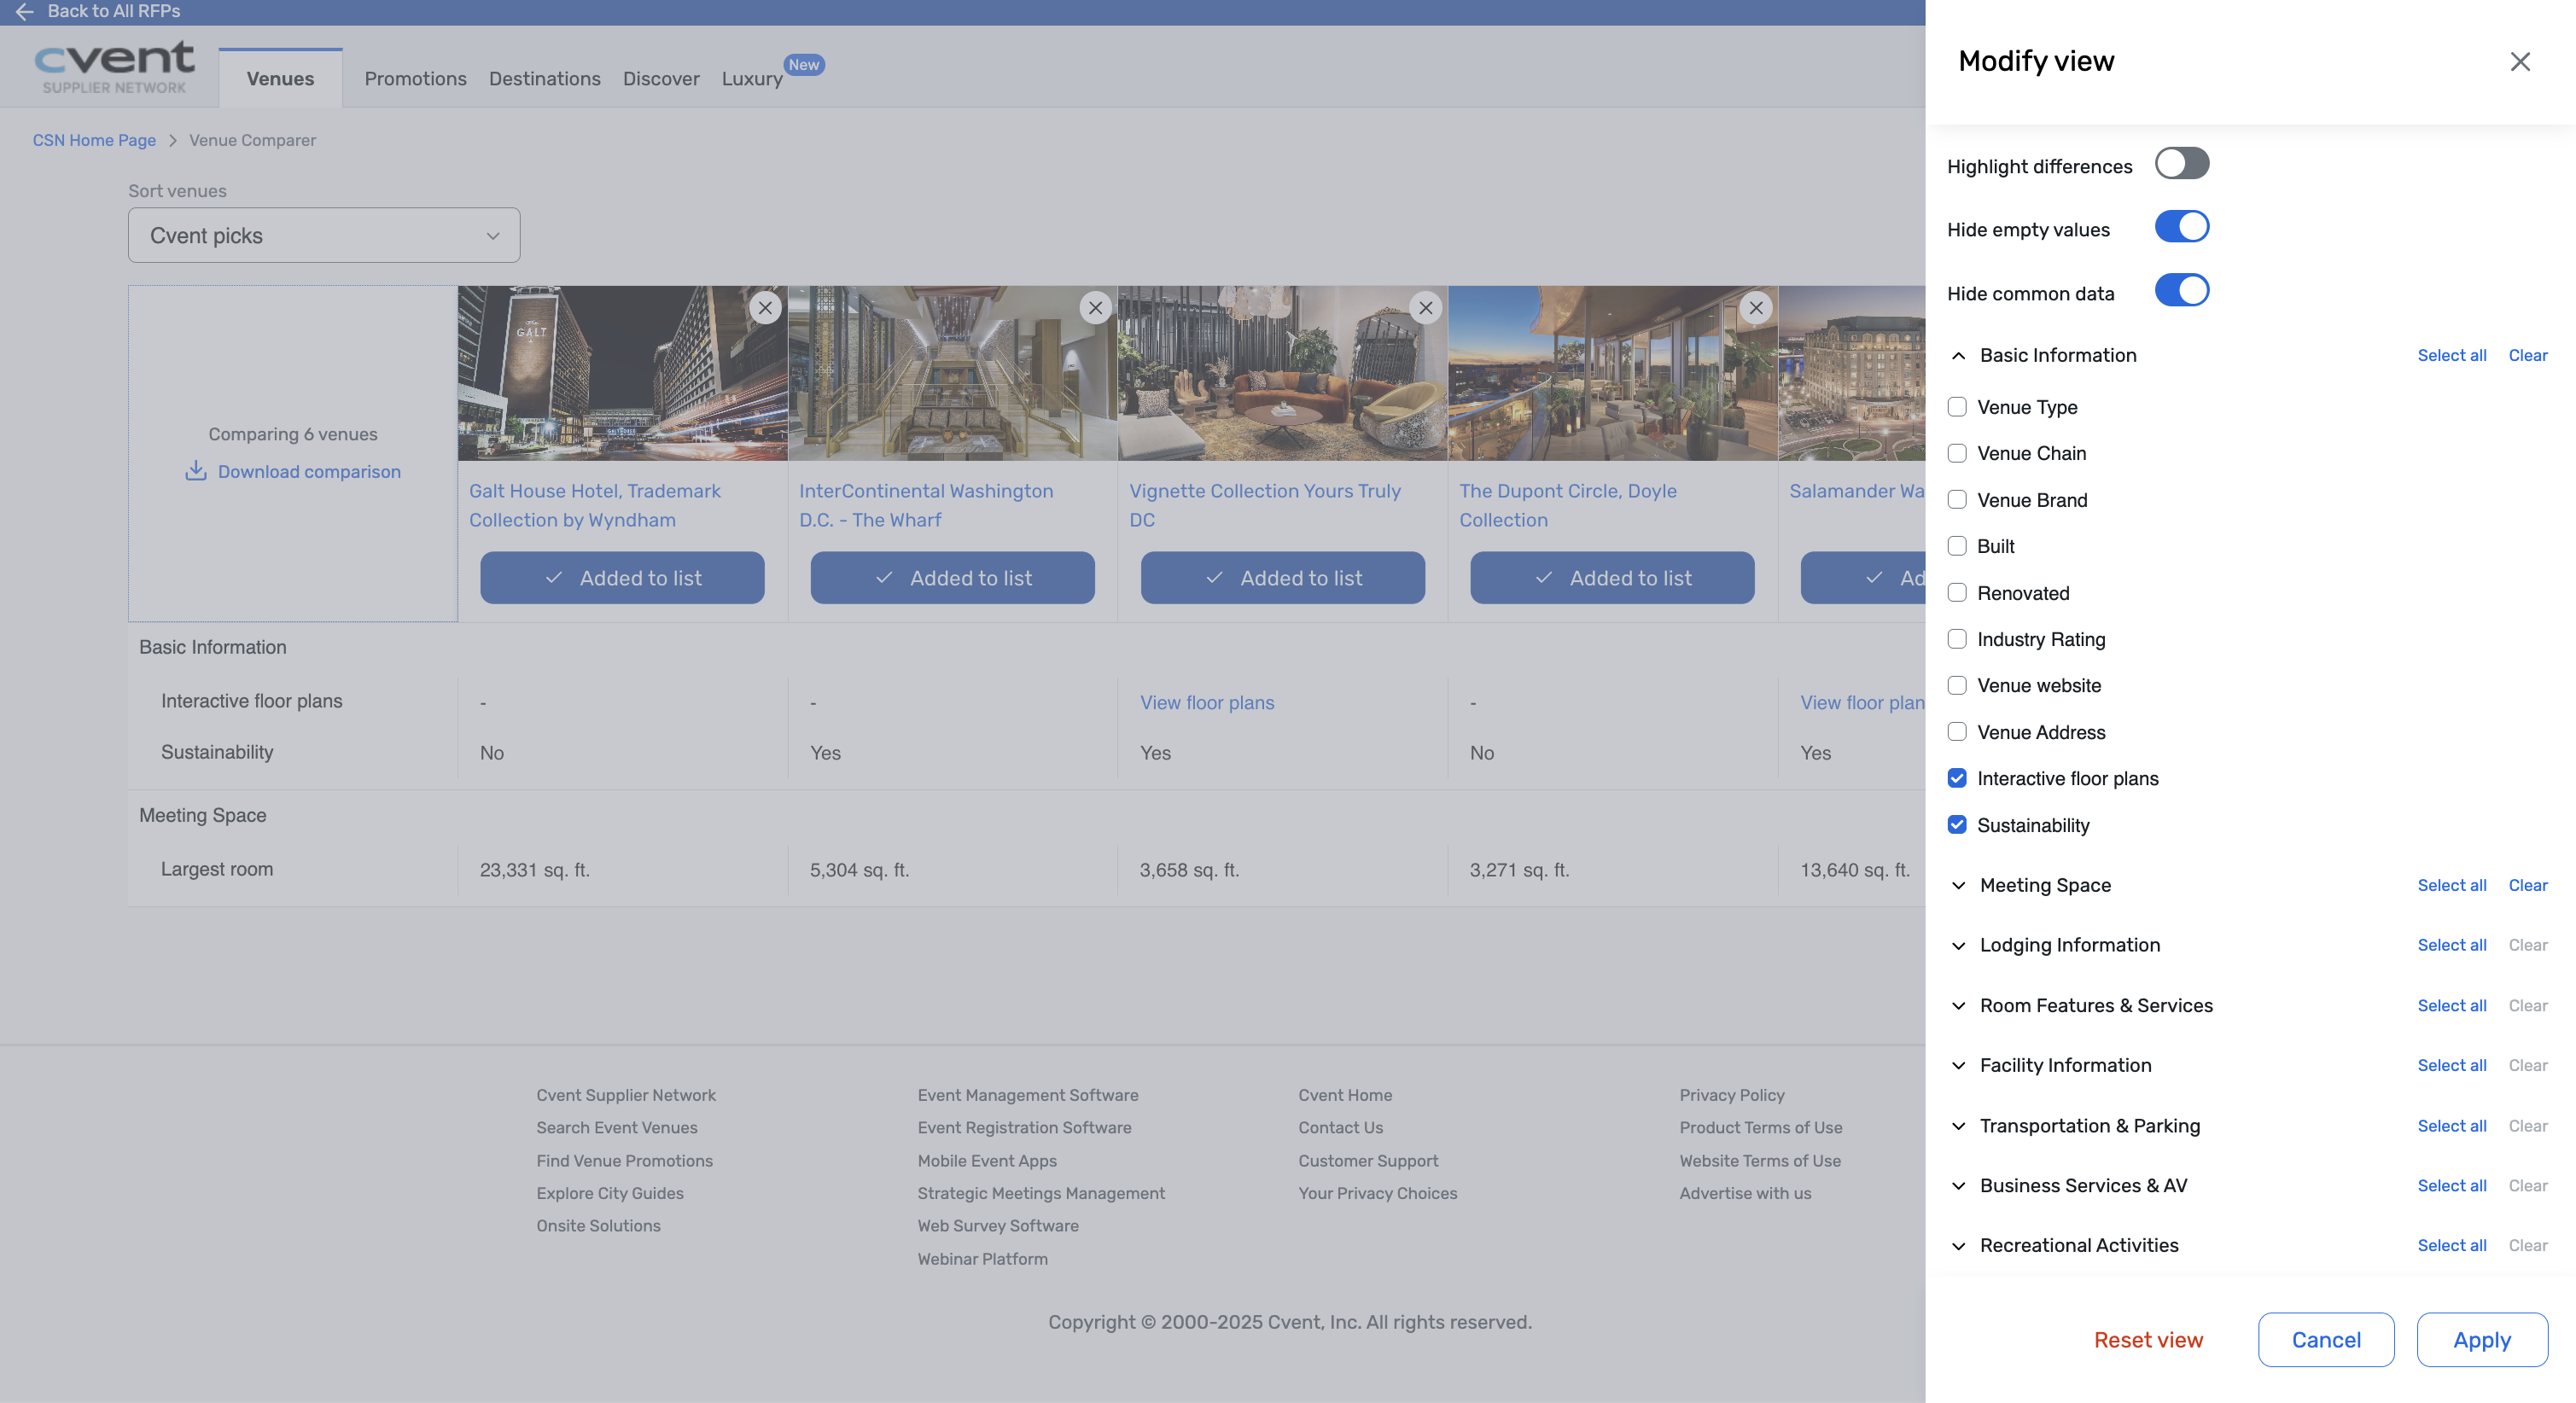Click the Cancel button

pos(2326,1340)
